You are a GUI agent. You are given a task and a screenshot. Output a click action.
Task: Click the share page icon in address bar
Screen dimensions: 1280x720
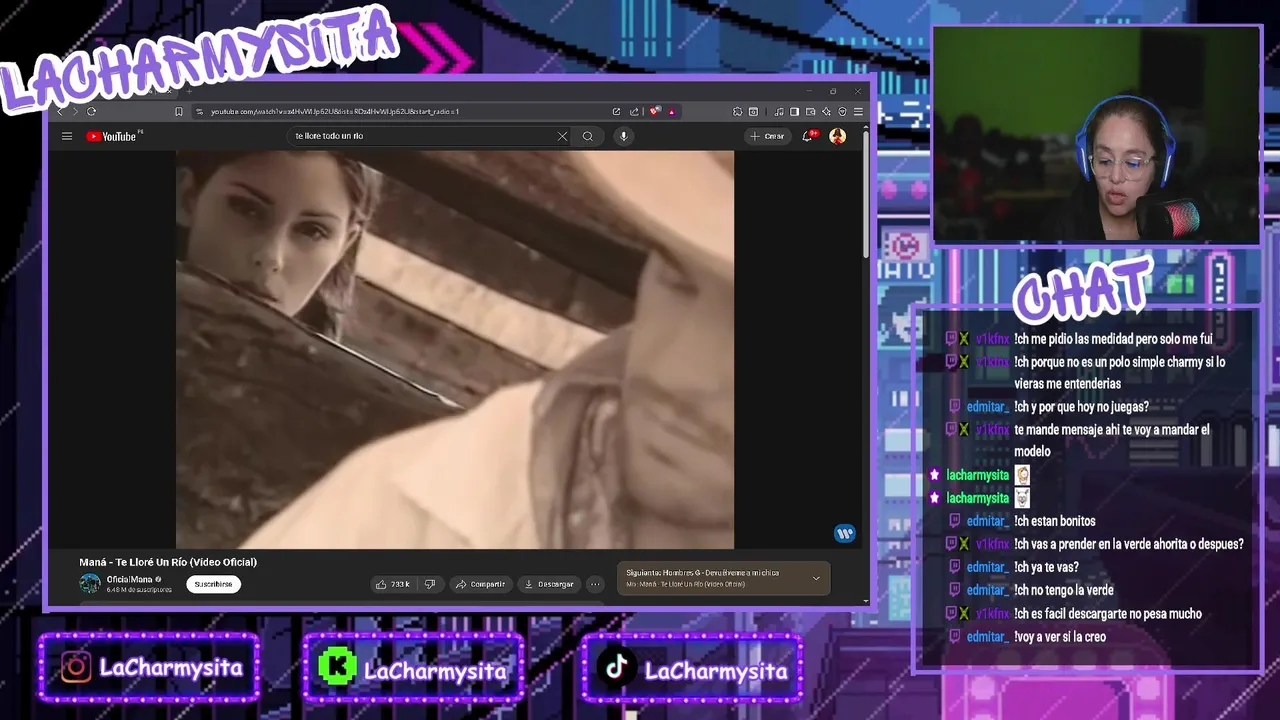point(634,111)
